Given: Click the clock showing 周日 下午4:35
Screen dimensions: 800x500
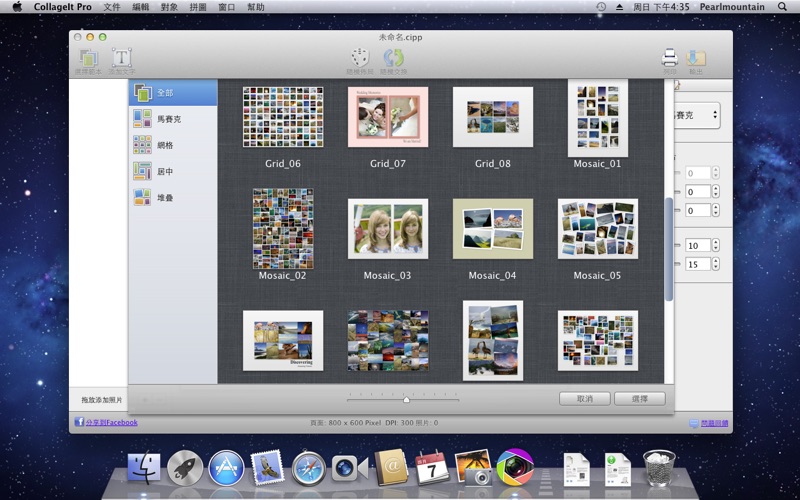Looking at the screenshot, I should click(661, 7).
